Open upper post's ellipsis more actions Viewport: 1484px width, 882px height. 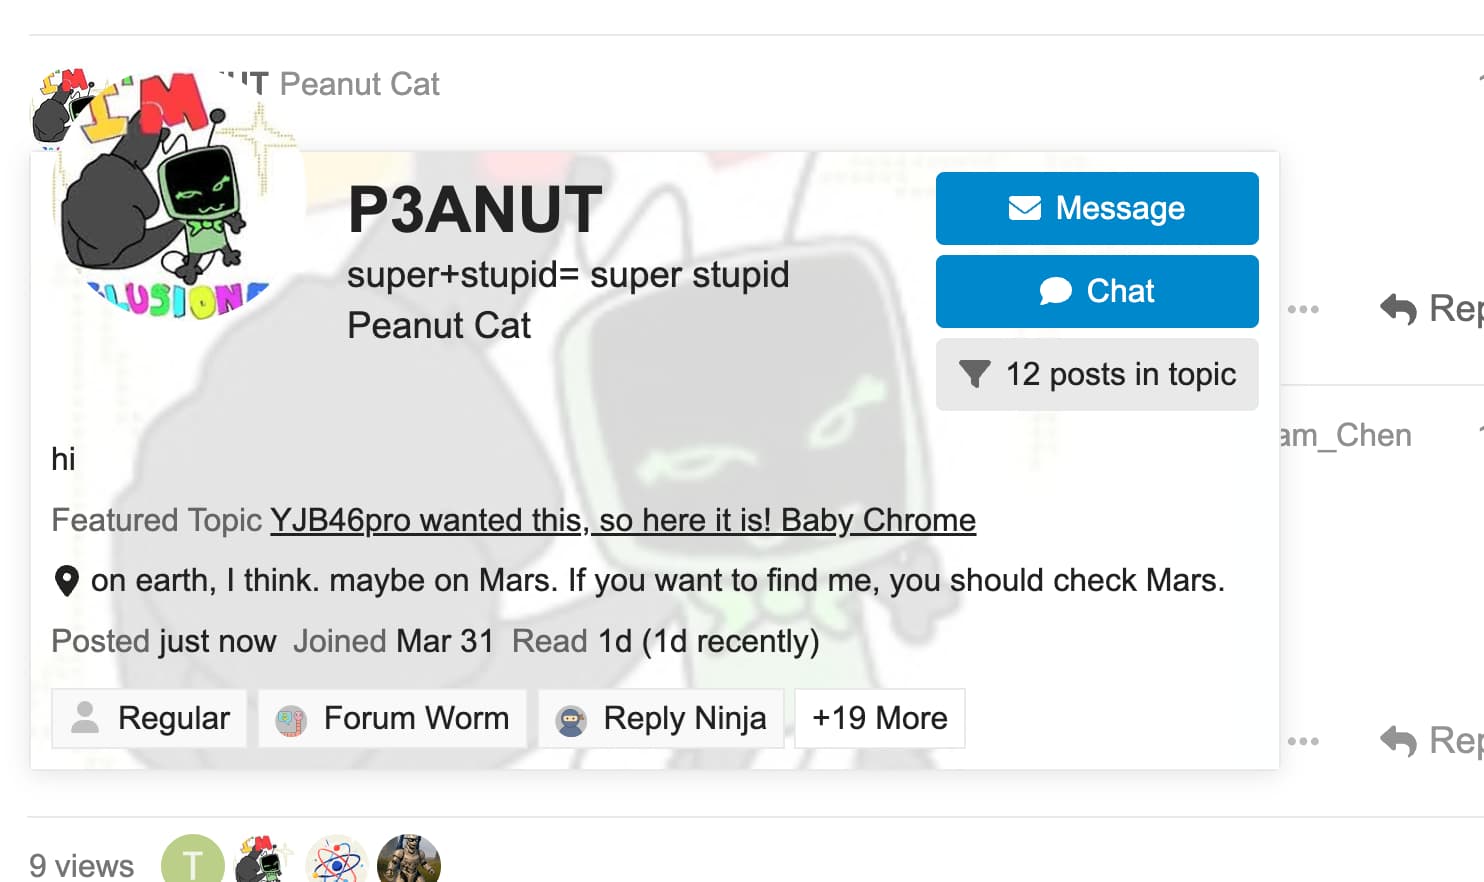pyautogui.click(x=1303, y=309)
